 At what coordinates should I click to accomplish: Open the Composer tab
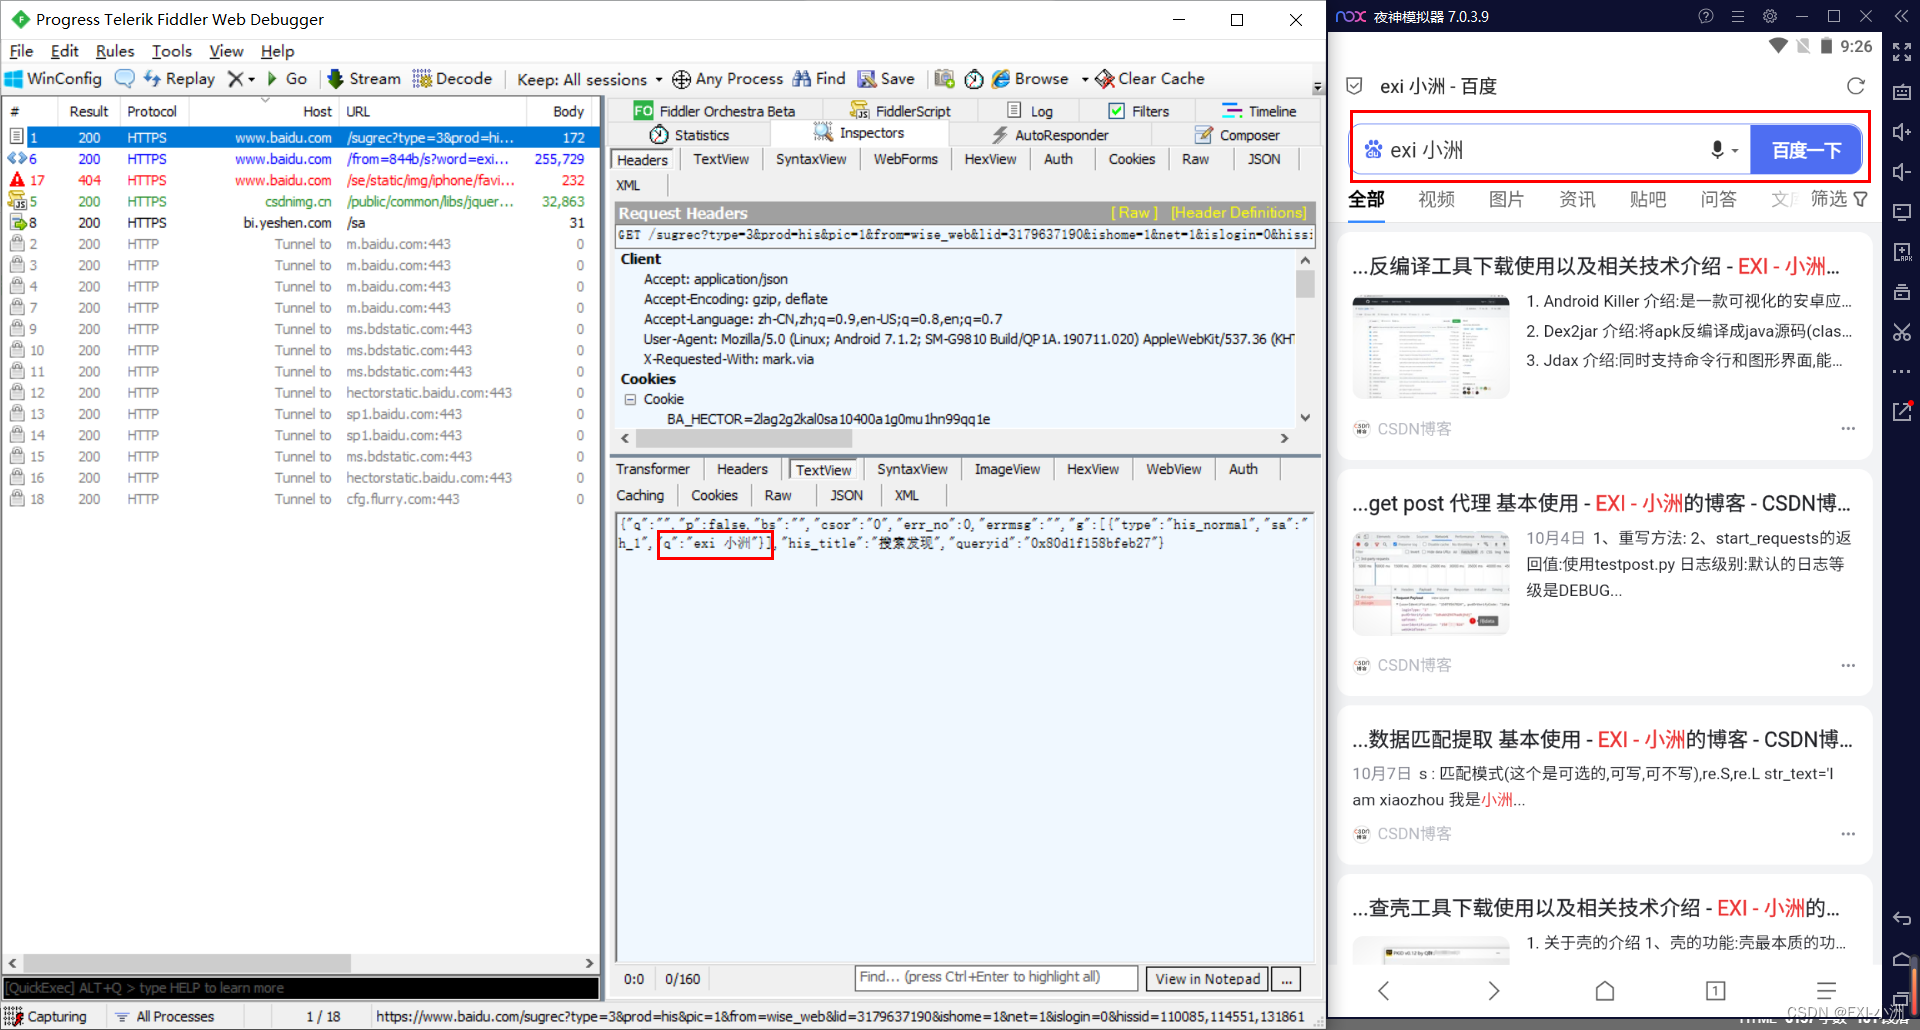pyautogui.click(x=1237, y=135)
